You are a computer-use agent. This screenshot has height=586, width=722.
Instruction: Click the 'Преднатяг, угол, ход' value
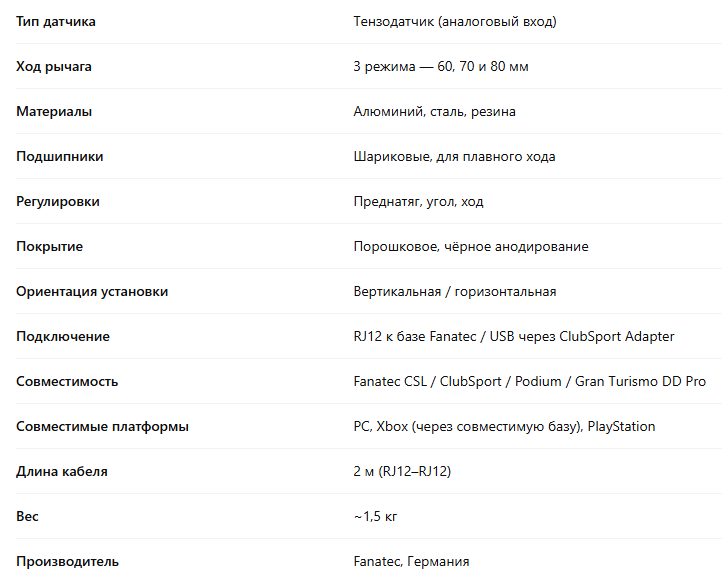coord(418,201)
